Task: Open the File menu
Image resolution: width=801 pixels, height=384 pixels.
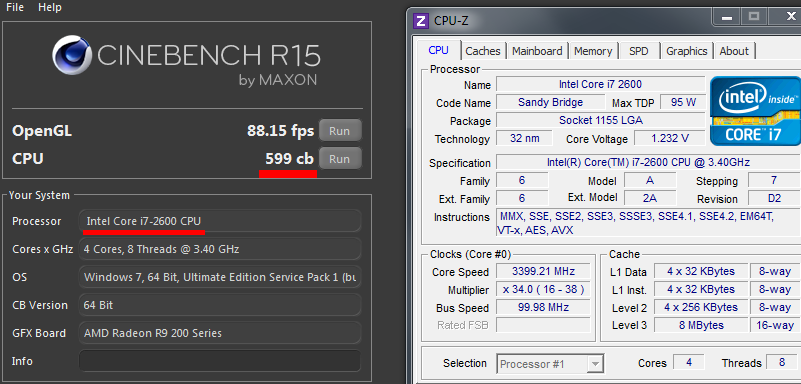Action: coord(15,8)
